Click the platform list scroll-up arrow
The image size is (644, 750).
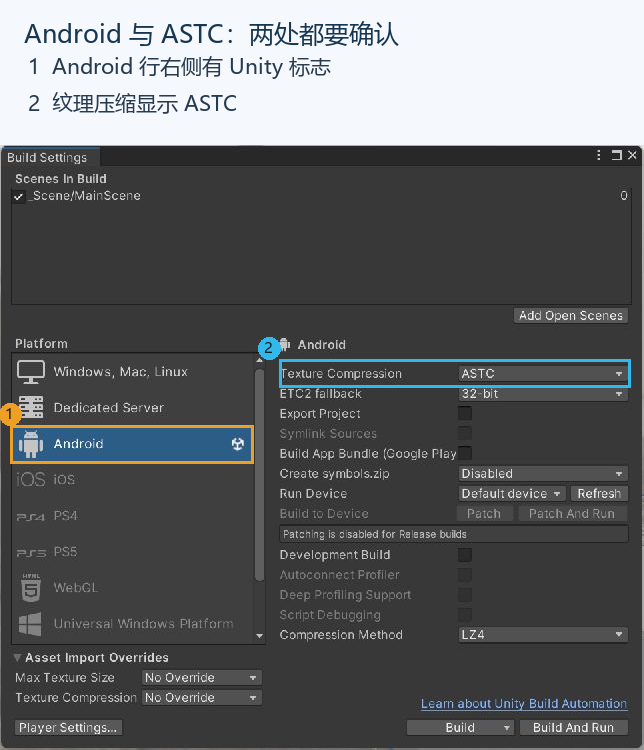[259, 360]
